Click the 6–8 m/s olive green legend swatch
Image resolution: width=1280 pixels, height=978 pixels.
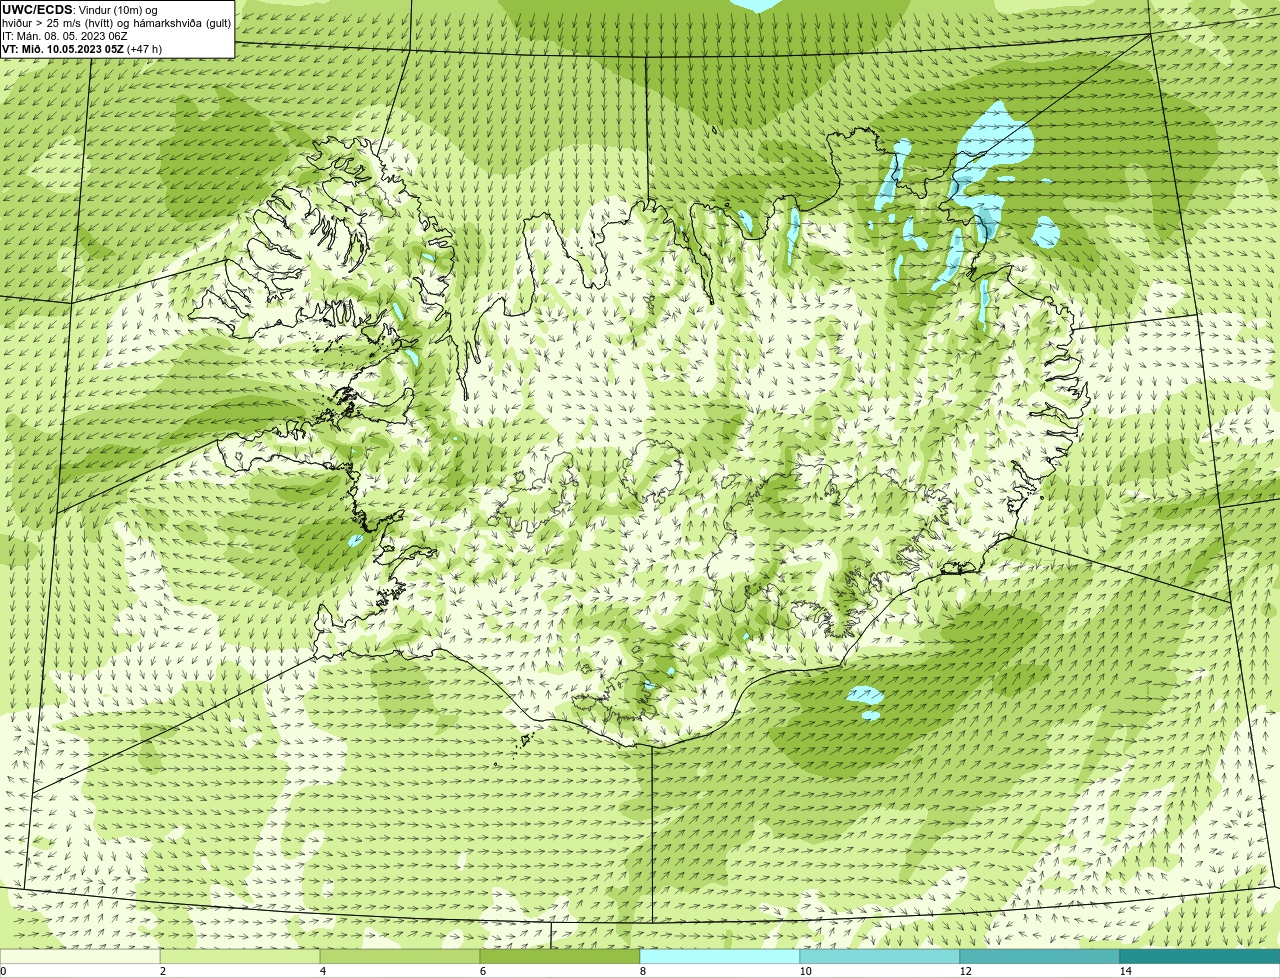point(560,957)
